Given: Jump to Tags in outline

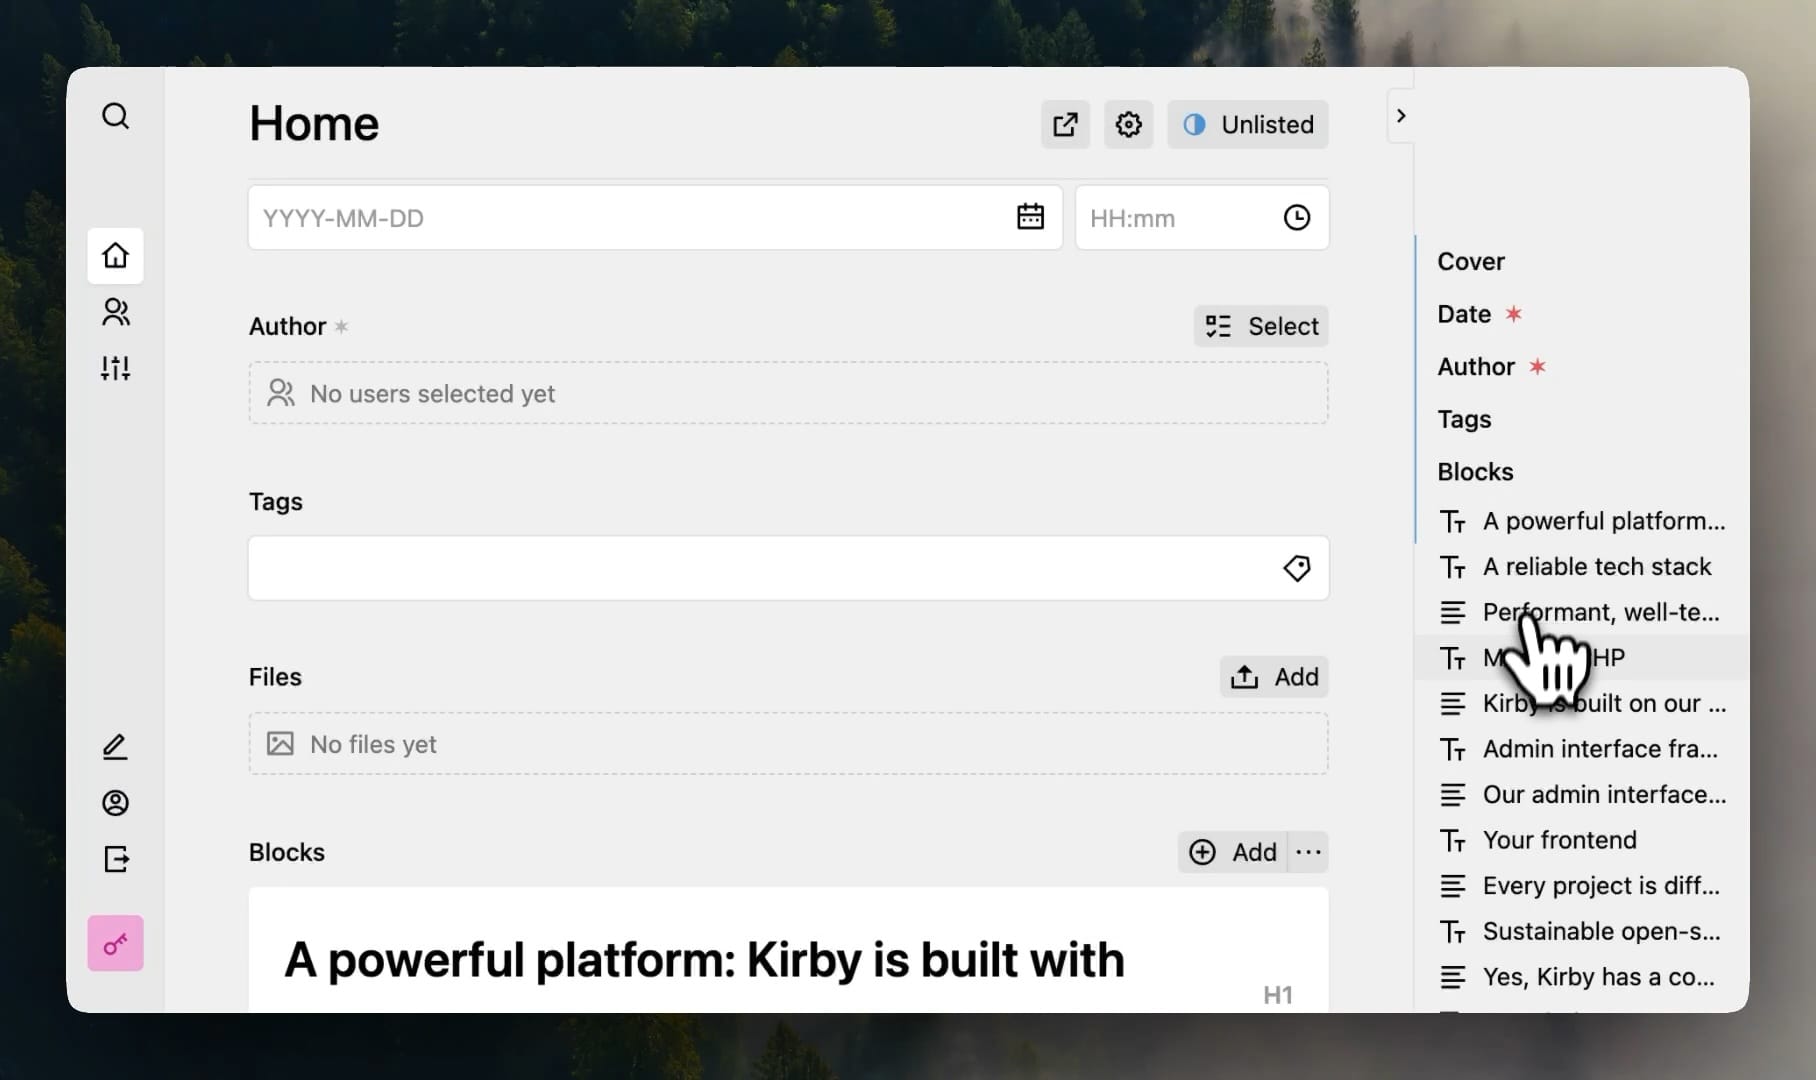Looking at the screenshot, I should (1464, 419).
